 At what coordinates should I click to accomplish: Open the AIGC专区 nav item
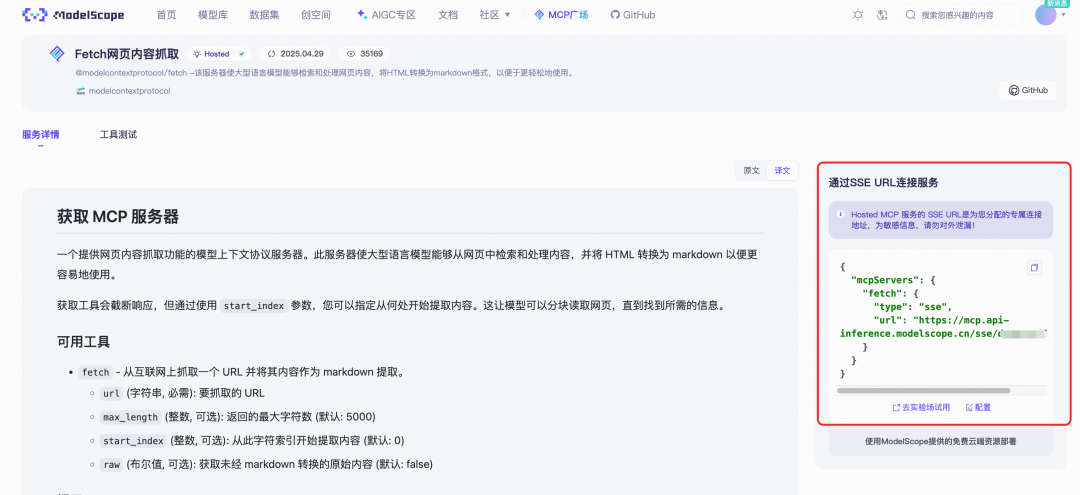[386, 14]
